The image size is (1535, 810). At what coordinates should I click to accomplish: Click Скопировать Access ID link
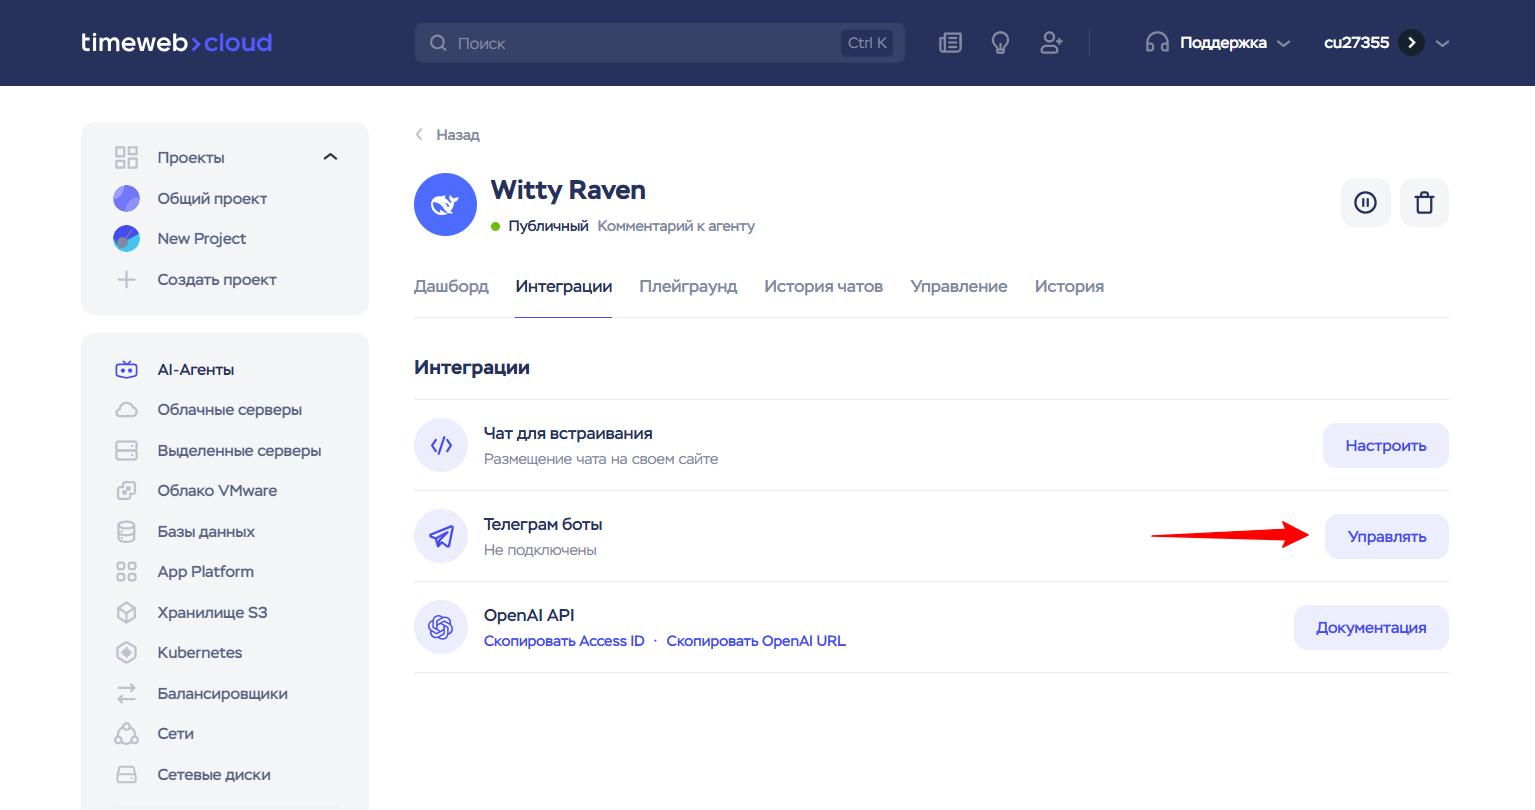coord(564,642)
